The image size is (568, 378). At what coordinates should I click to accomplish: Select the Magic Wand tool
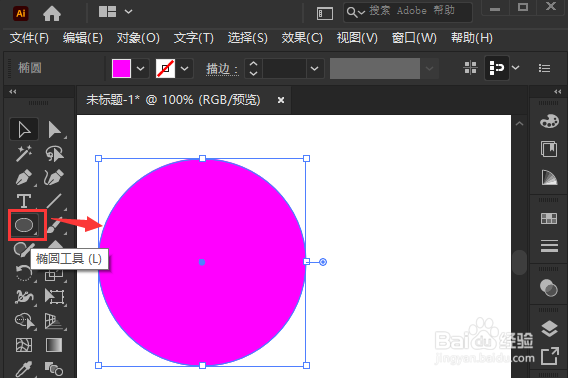(24, 153)
